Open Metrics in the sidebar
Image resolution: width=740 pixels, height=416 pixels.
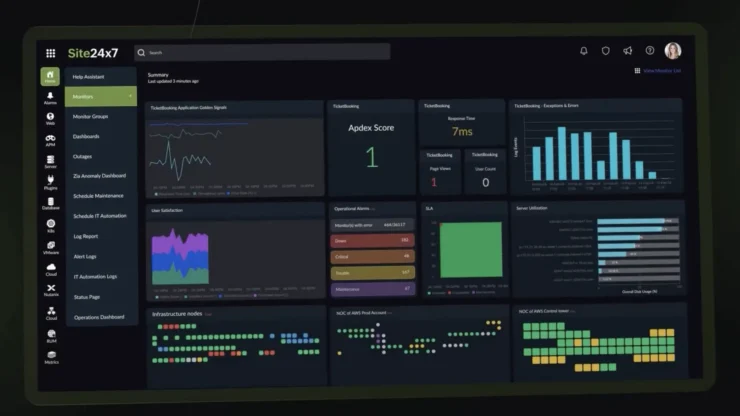point(51,357)
